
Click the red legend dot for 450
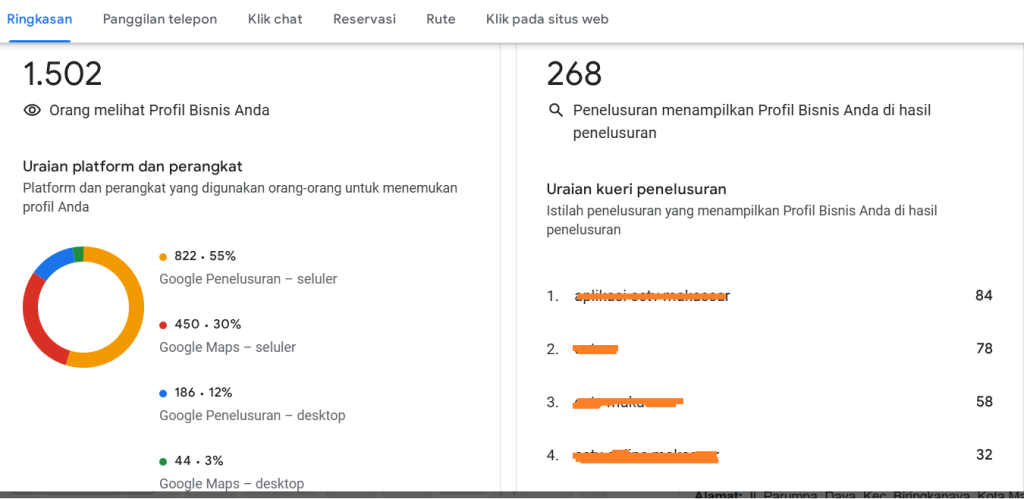164,325
